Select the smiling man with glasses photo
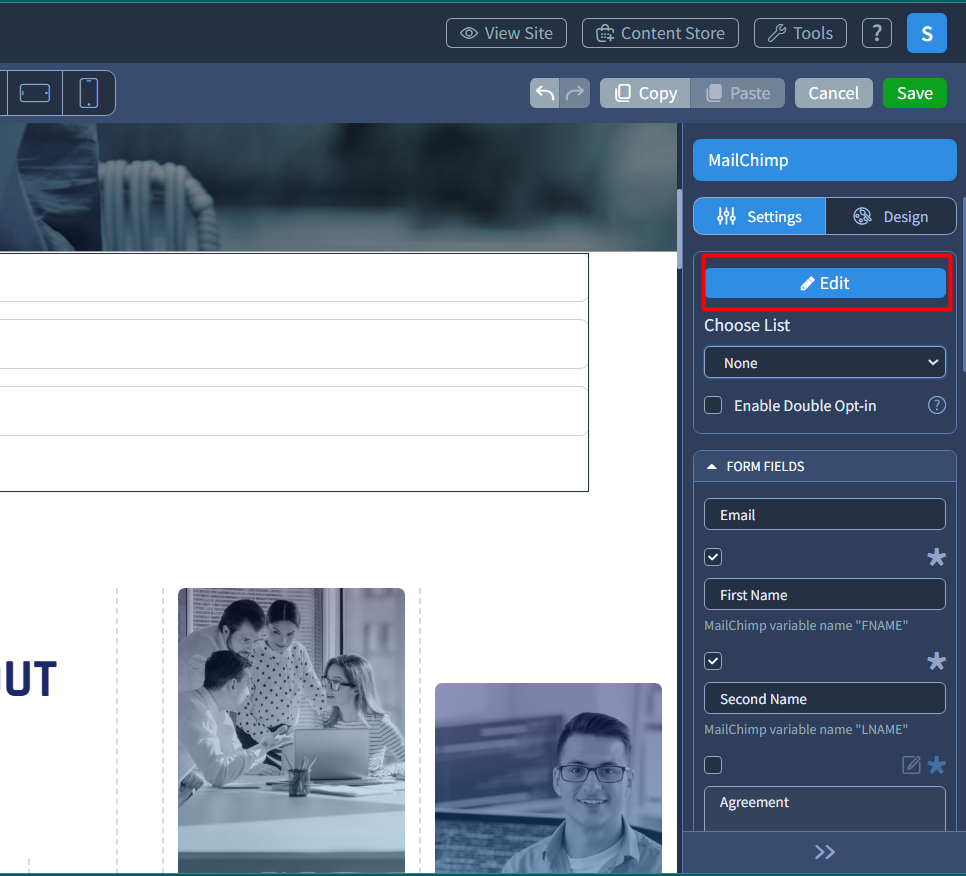 (x=548, y=777)
